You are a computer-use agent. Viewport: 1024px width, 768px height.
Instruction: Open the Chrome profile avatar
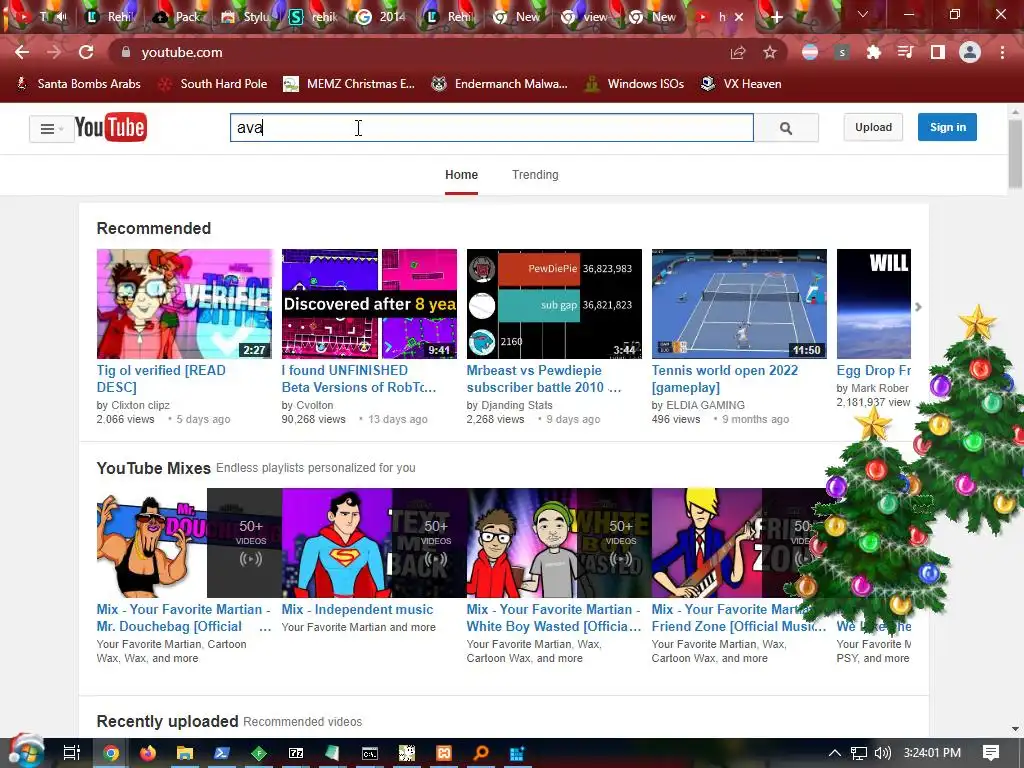(970, 52)
